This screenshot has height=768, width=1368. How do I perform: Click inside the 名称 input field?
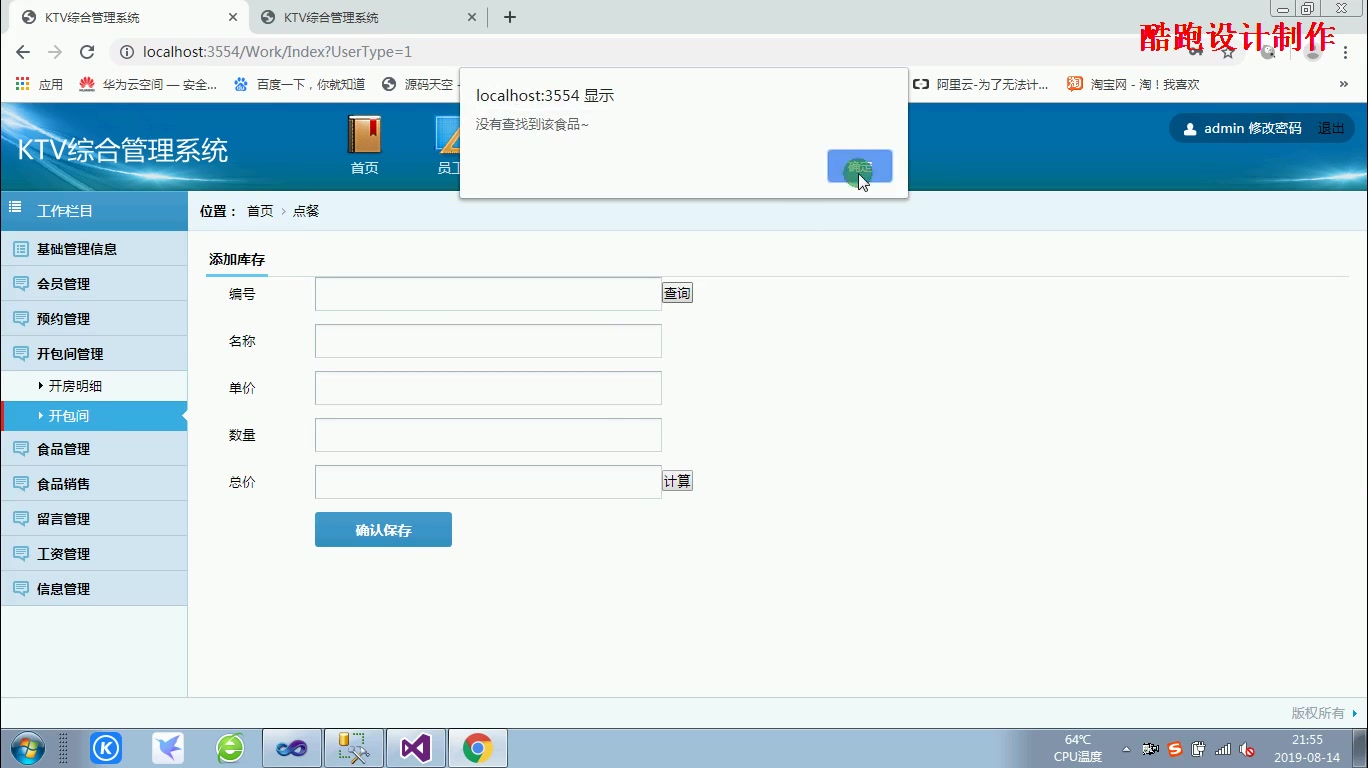pos(487,340)
